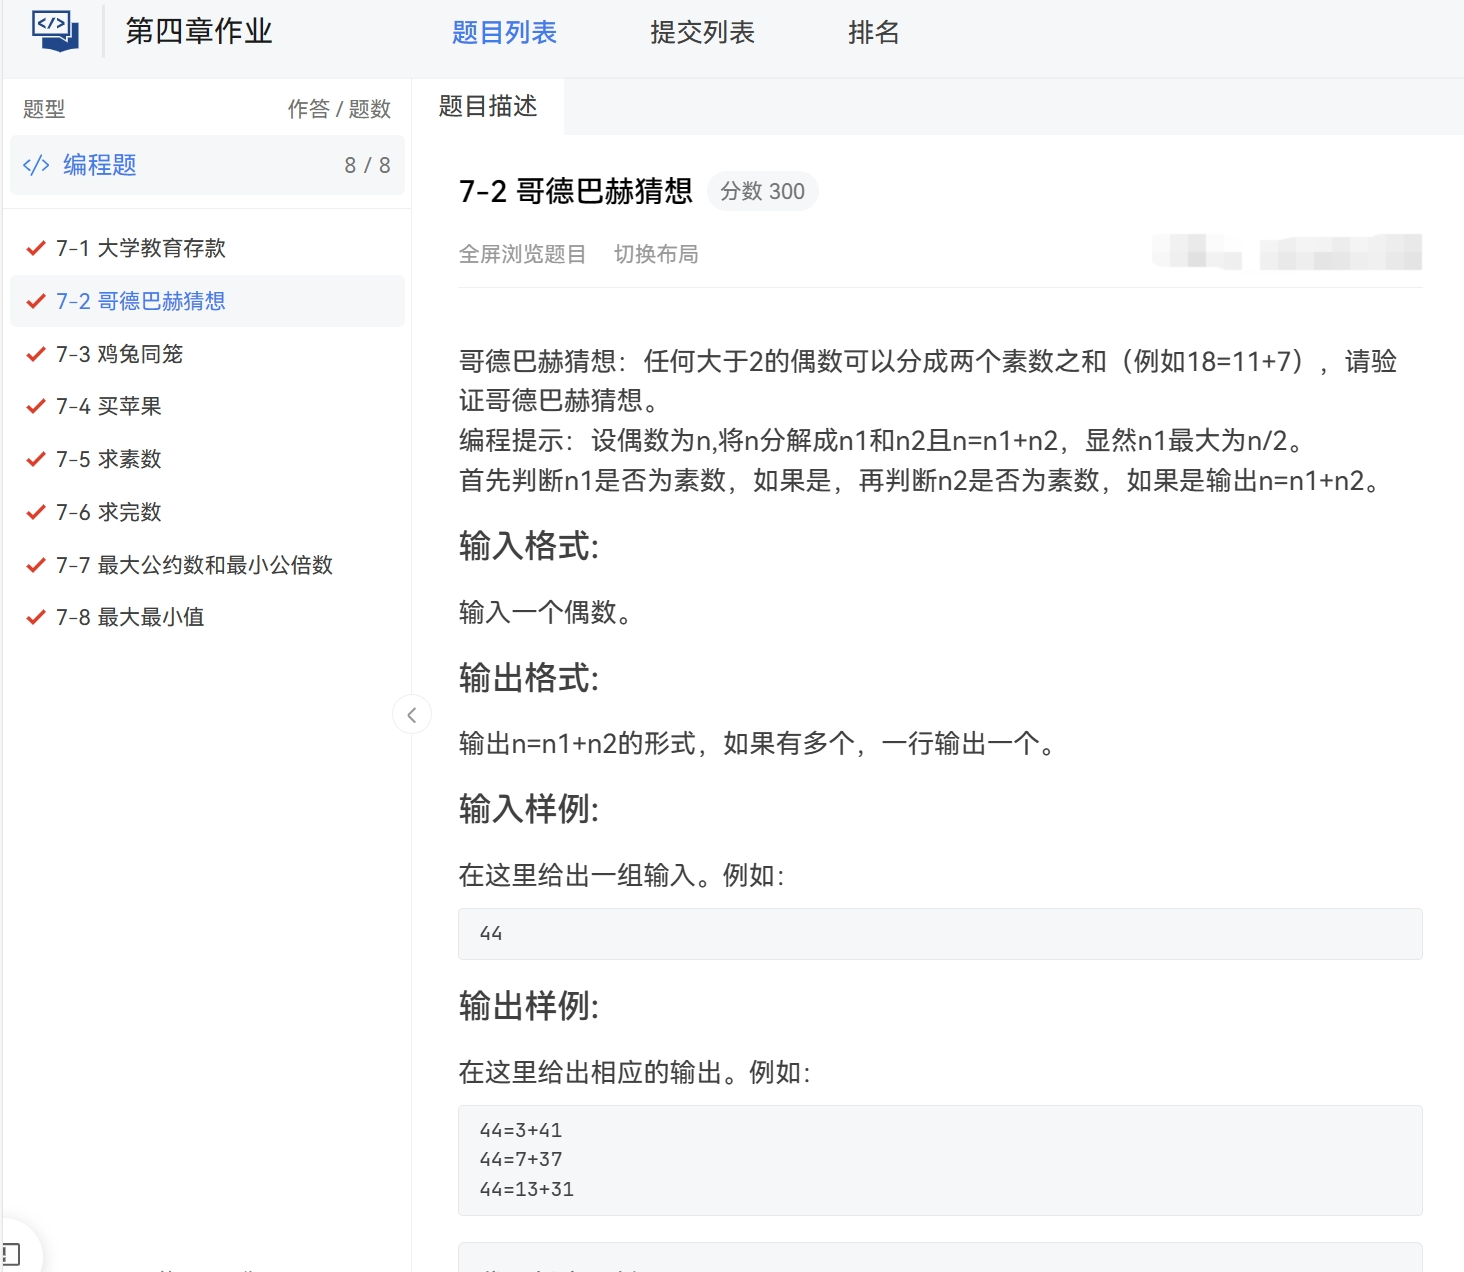The width and height of the screenshot is (1464, 1272).
Task: Open the 第四章作业 title
Action: click(199, 31)
